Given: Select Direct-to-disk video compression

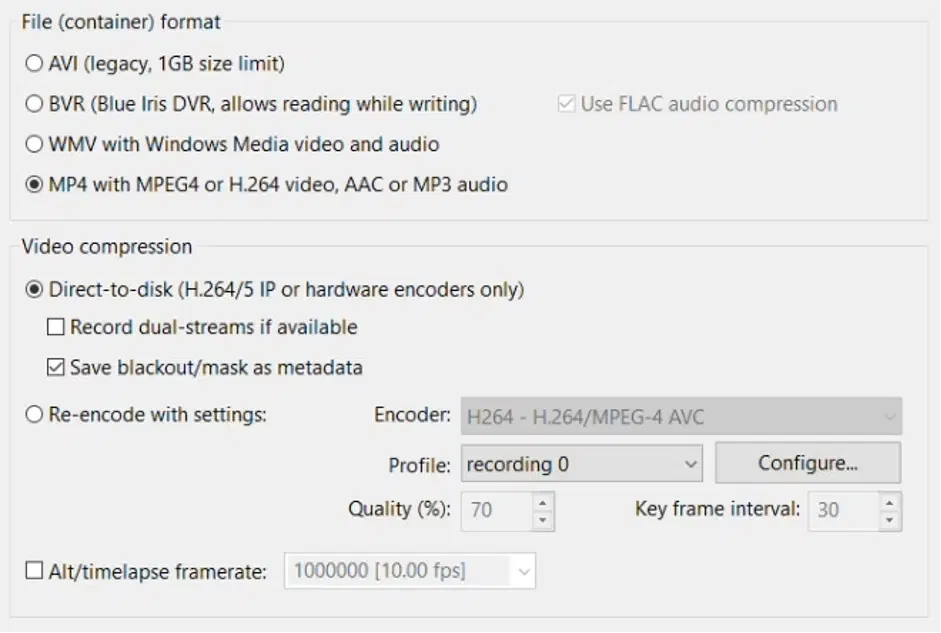Looking at the screenshot, I should pos(35,290).
